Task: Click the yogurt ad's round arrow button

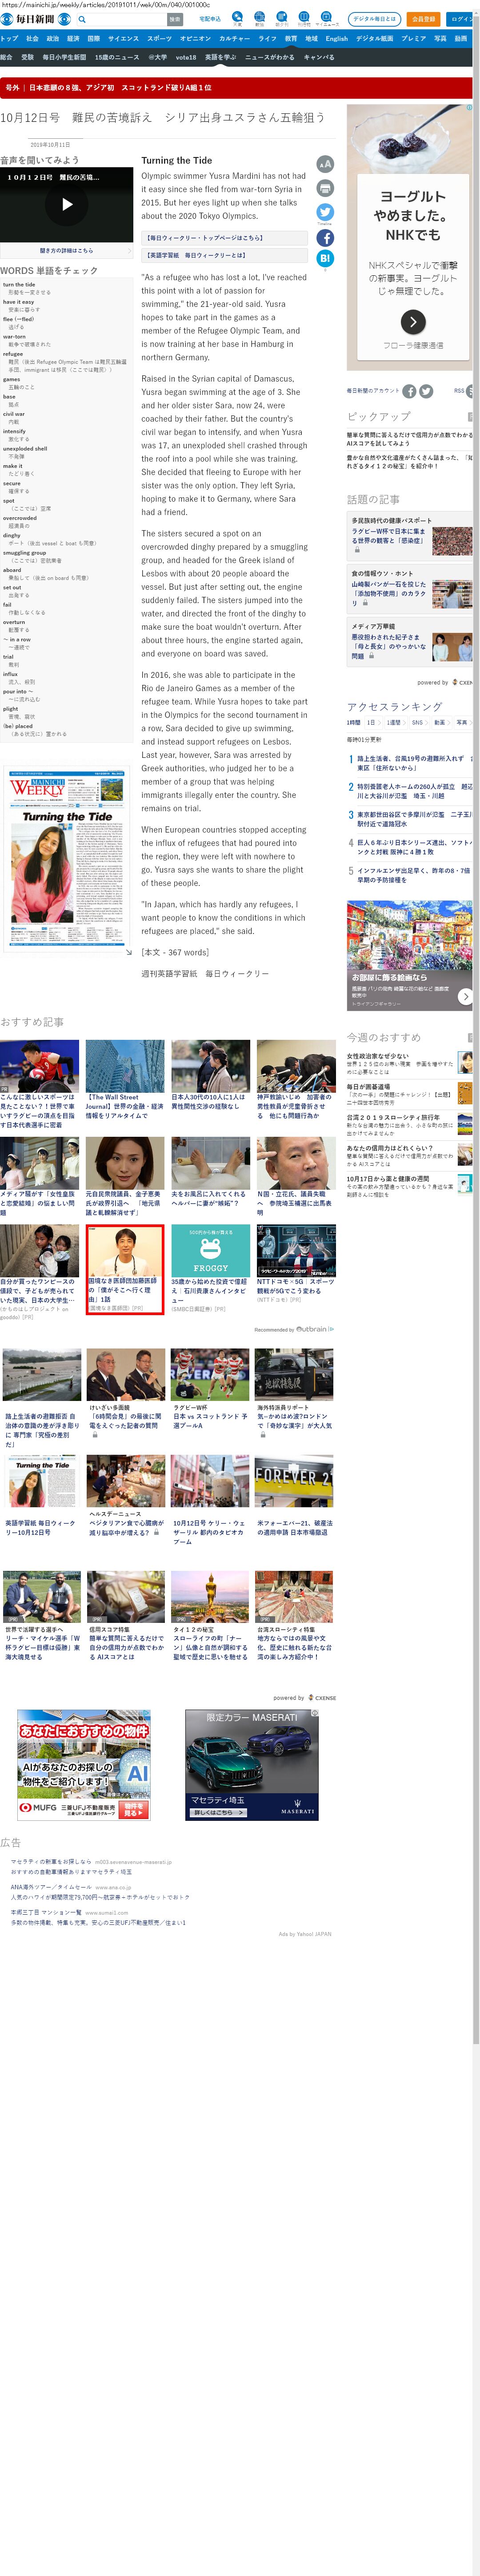Action: point(413,321)
